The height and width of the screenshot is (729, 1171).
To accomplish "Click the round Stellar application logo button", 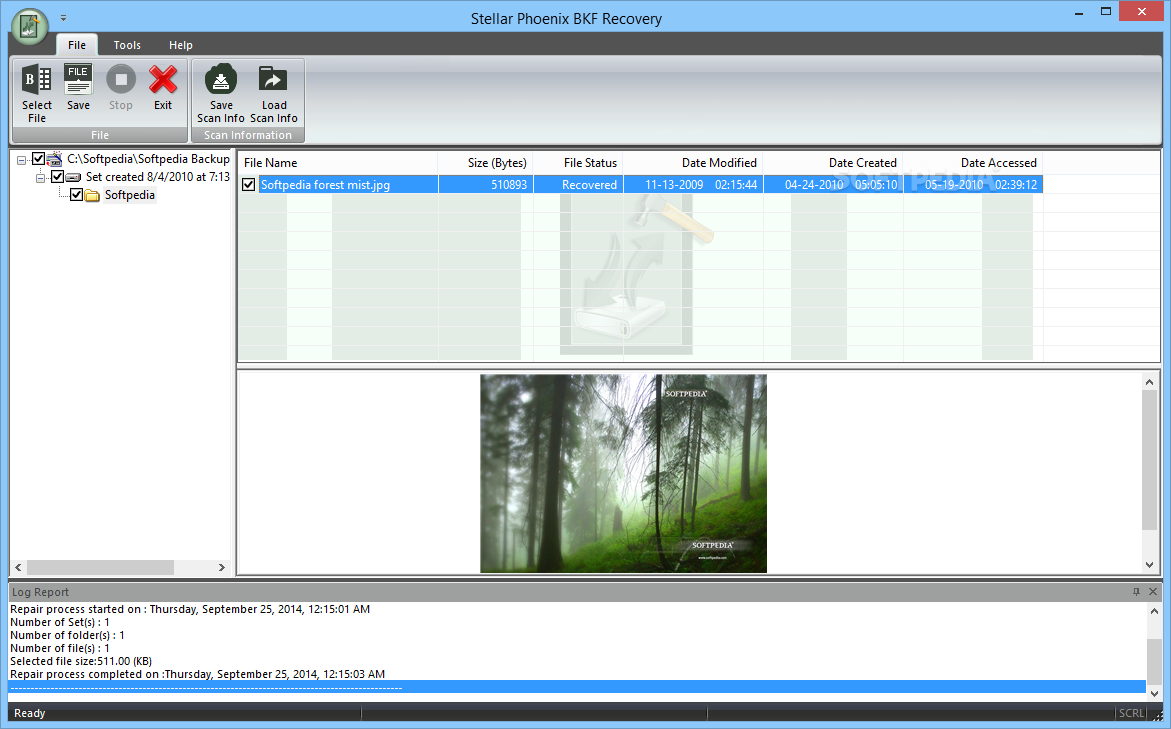I will (30, 25).
